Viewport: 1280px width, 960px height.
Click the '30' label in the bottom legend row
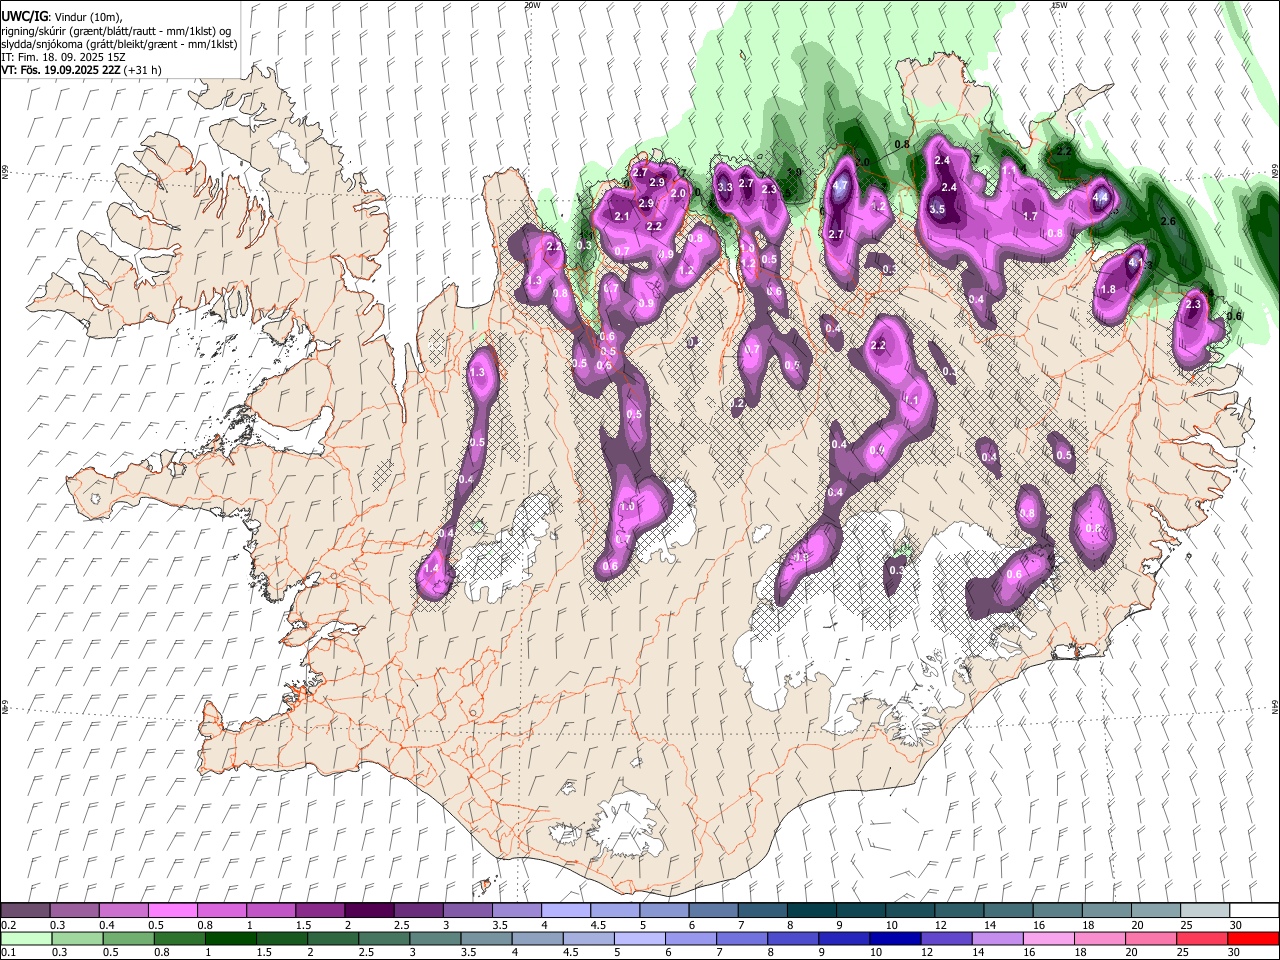(1235, 953)
